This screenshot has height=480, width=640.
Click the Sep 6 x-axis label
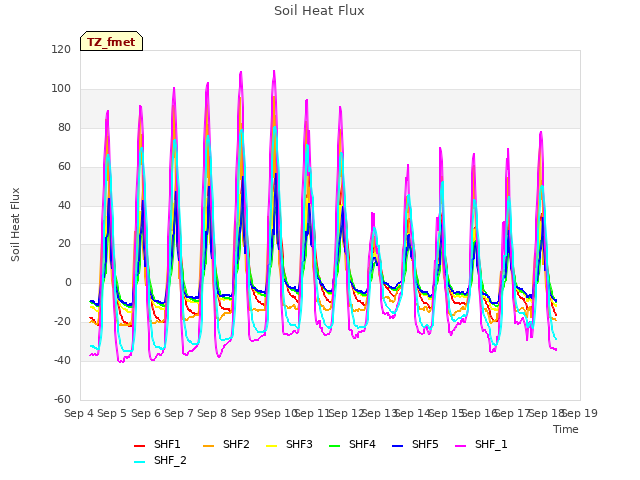coord(145,413)
